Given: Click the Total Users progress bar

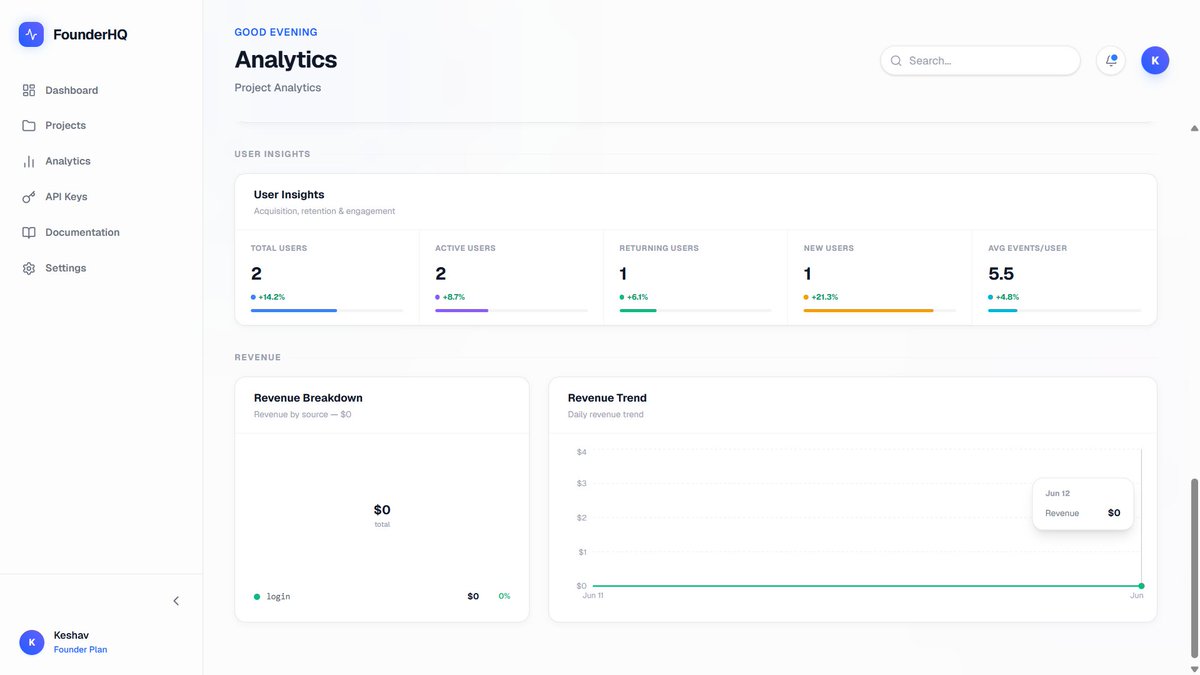Looking at the screenshot, I should coord(327,311).
